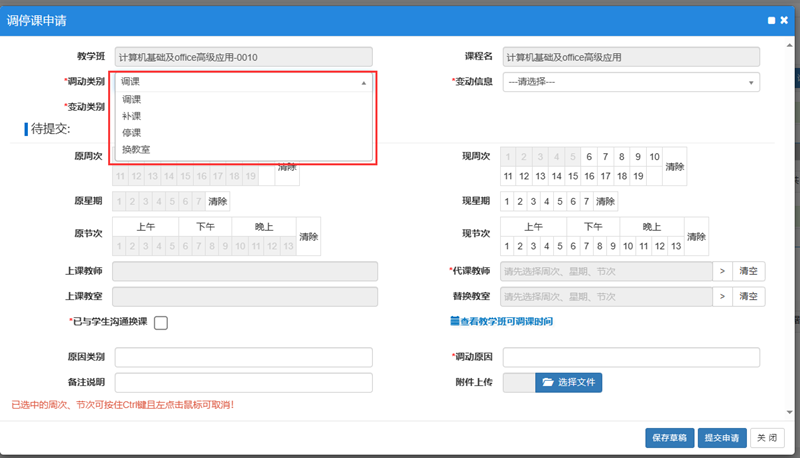Choose 停课 from the dropdown list
The height and width of the screenshot is (458, 800).
point(132,132)
